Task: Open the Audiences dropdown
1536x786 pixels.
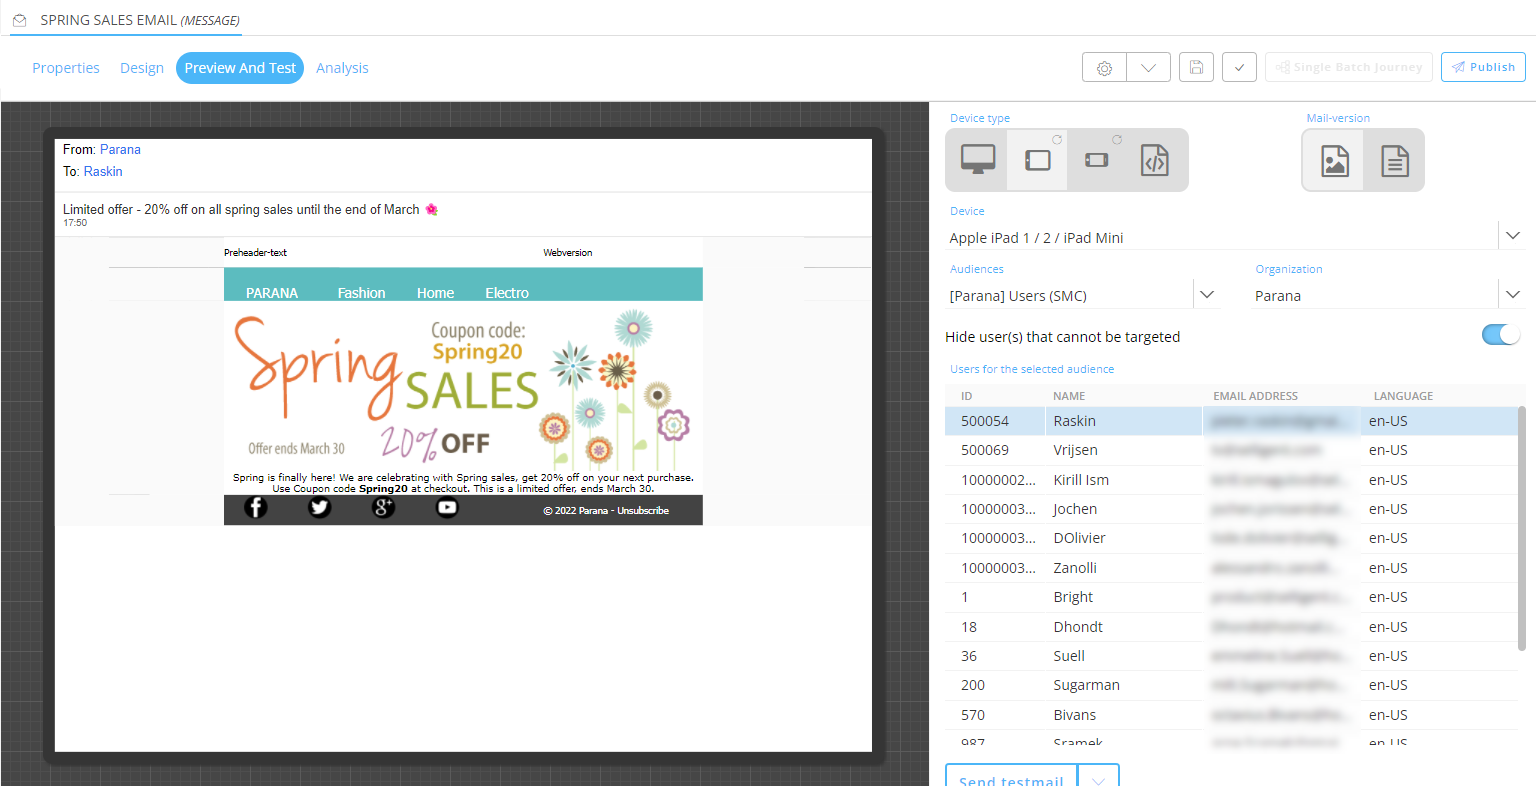Action: coord(1207,295)
